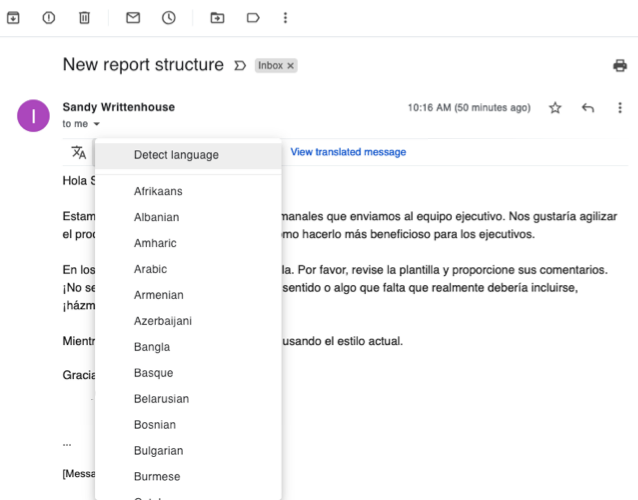
Task: Click the Reply arrow icon
Action: [588, 108]
